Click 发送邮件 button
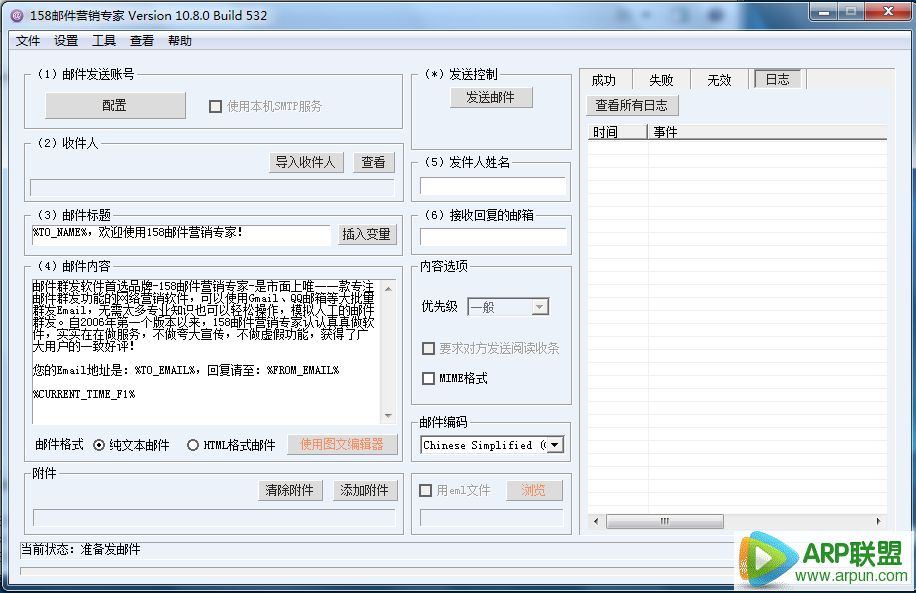 [x=491, y=98]
